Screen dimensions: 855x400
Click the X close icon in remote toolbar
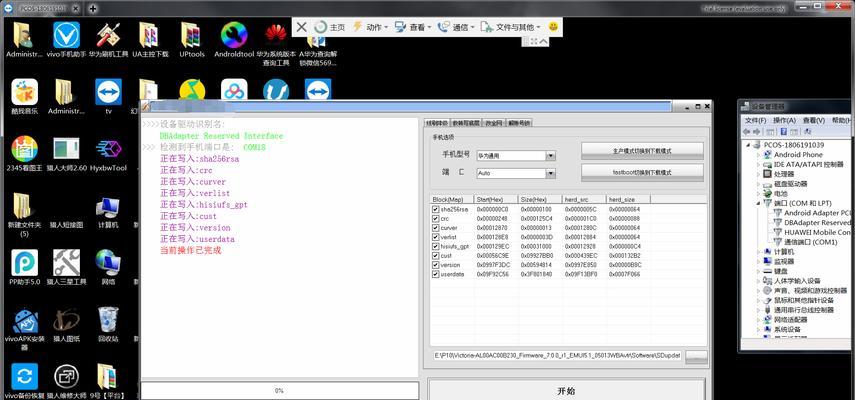tap(302, 27)
